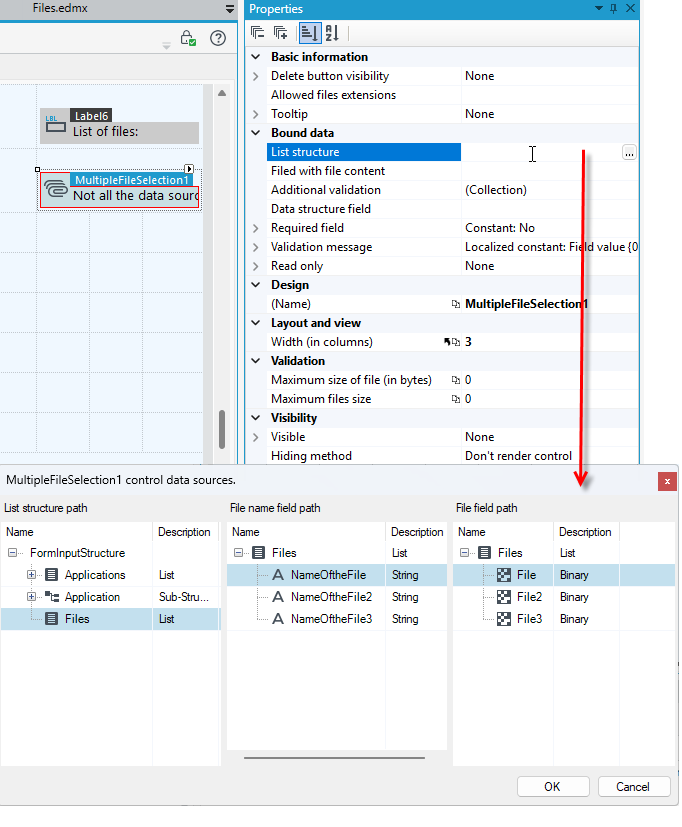Open the help question mark icon

point(218,38)
